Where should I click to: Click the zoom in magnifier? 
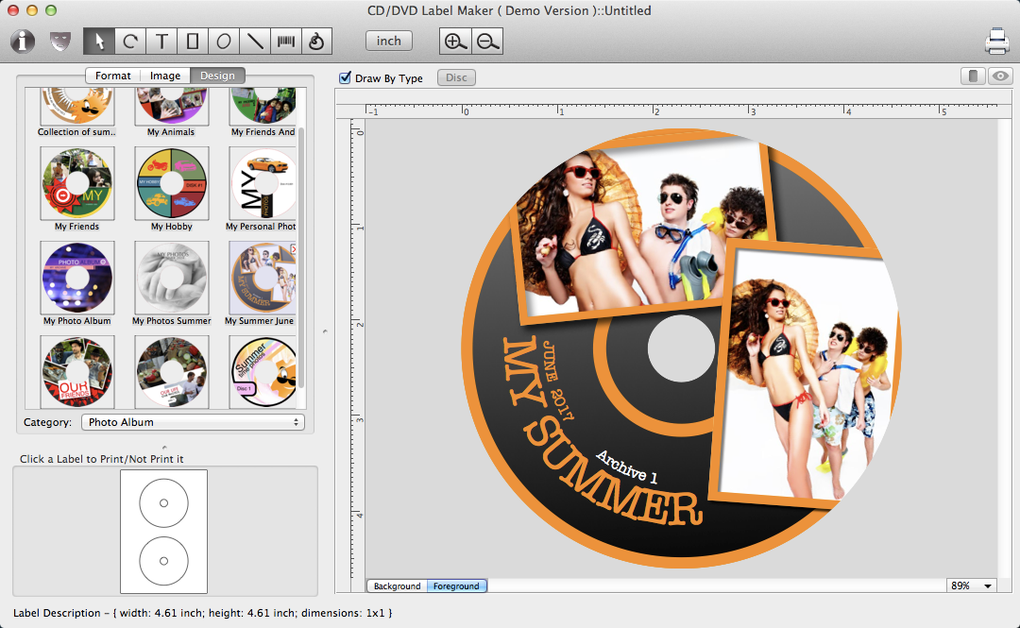pyautogui.click(x=455, y=41)
